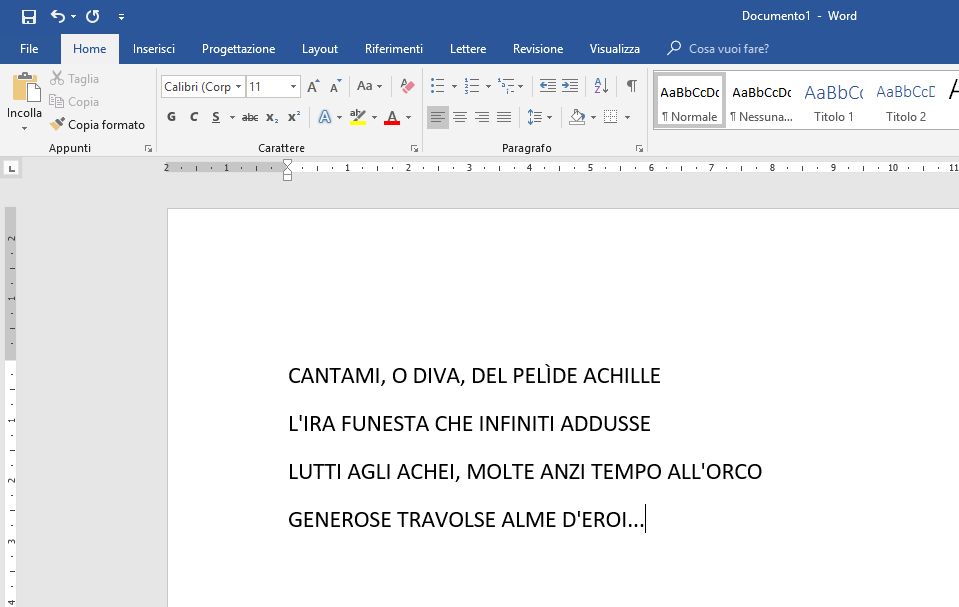Open the multilevel list menu

coord(509,86)
